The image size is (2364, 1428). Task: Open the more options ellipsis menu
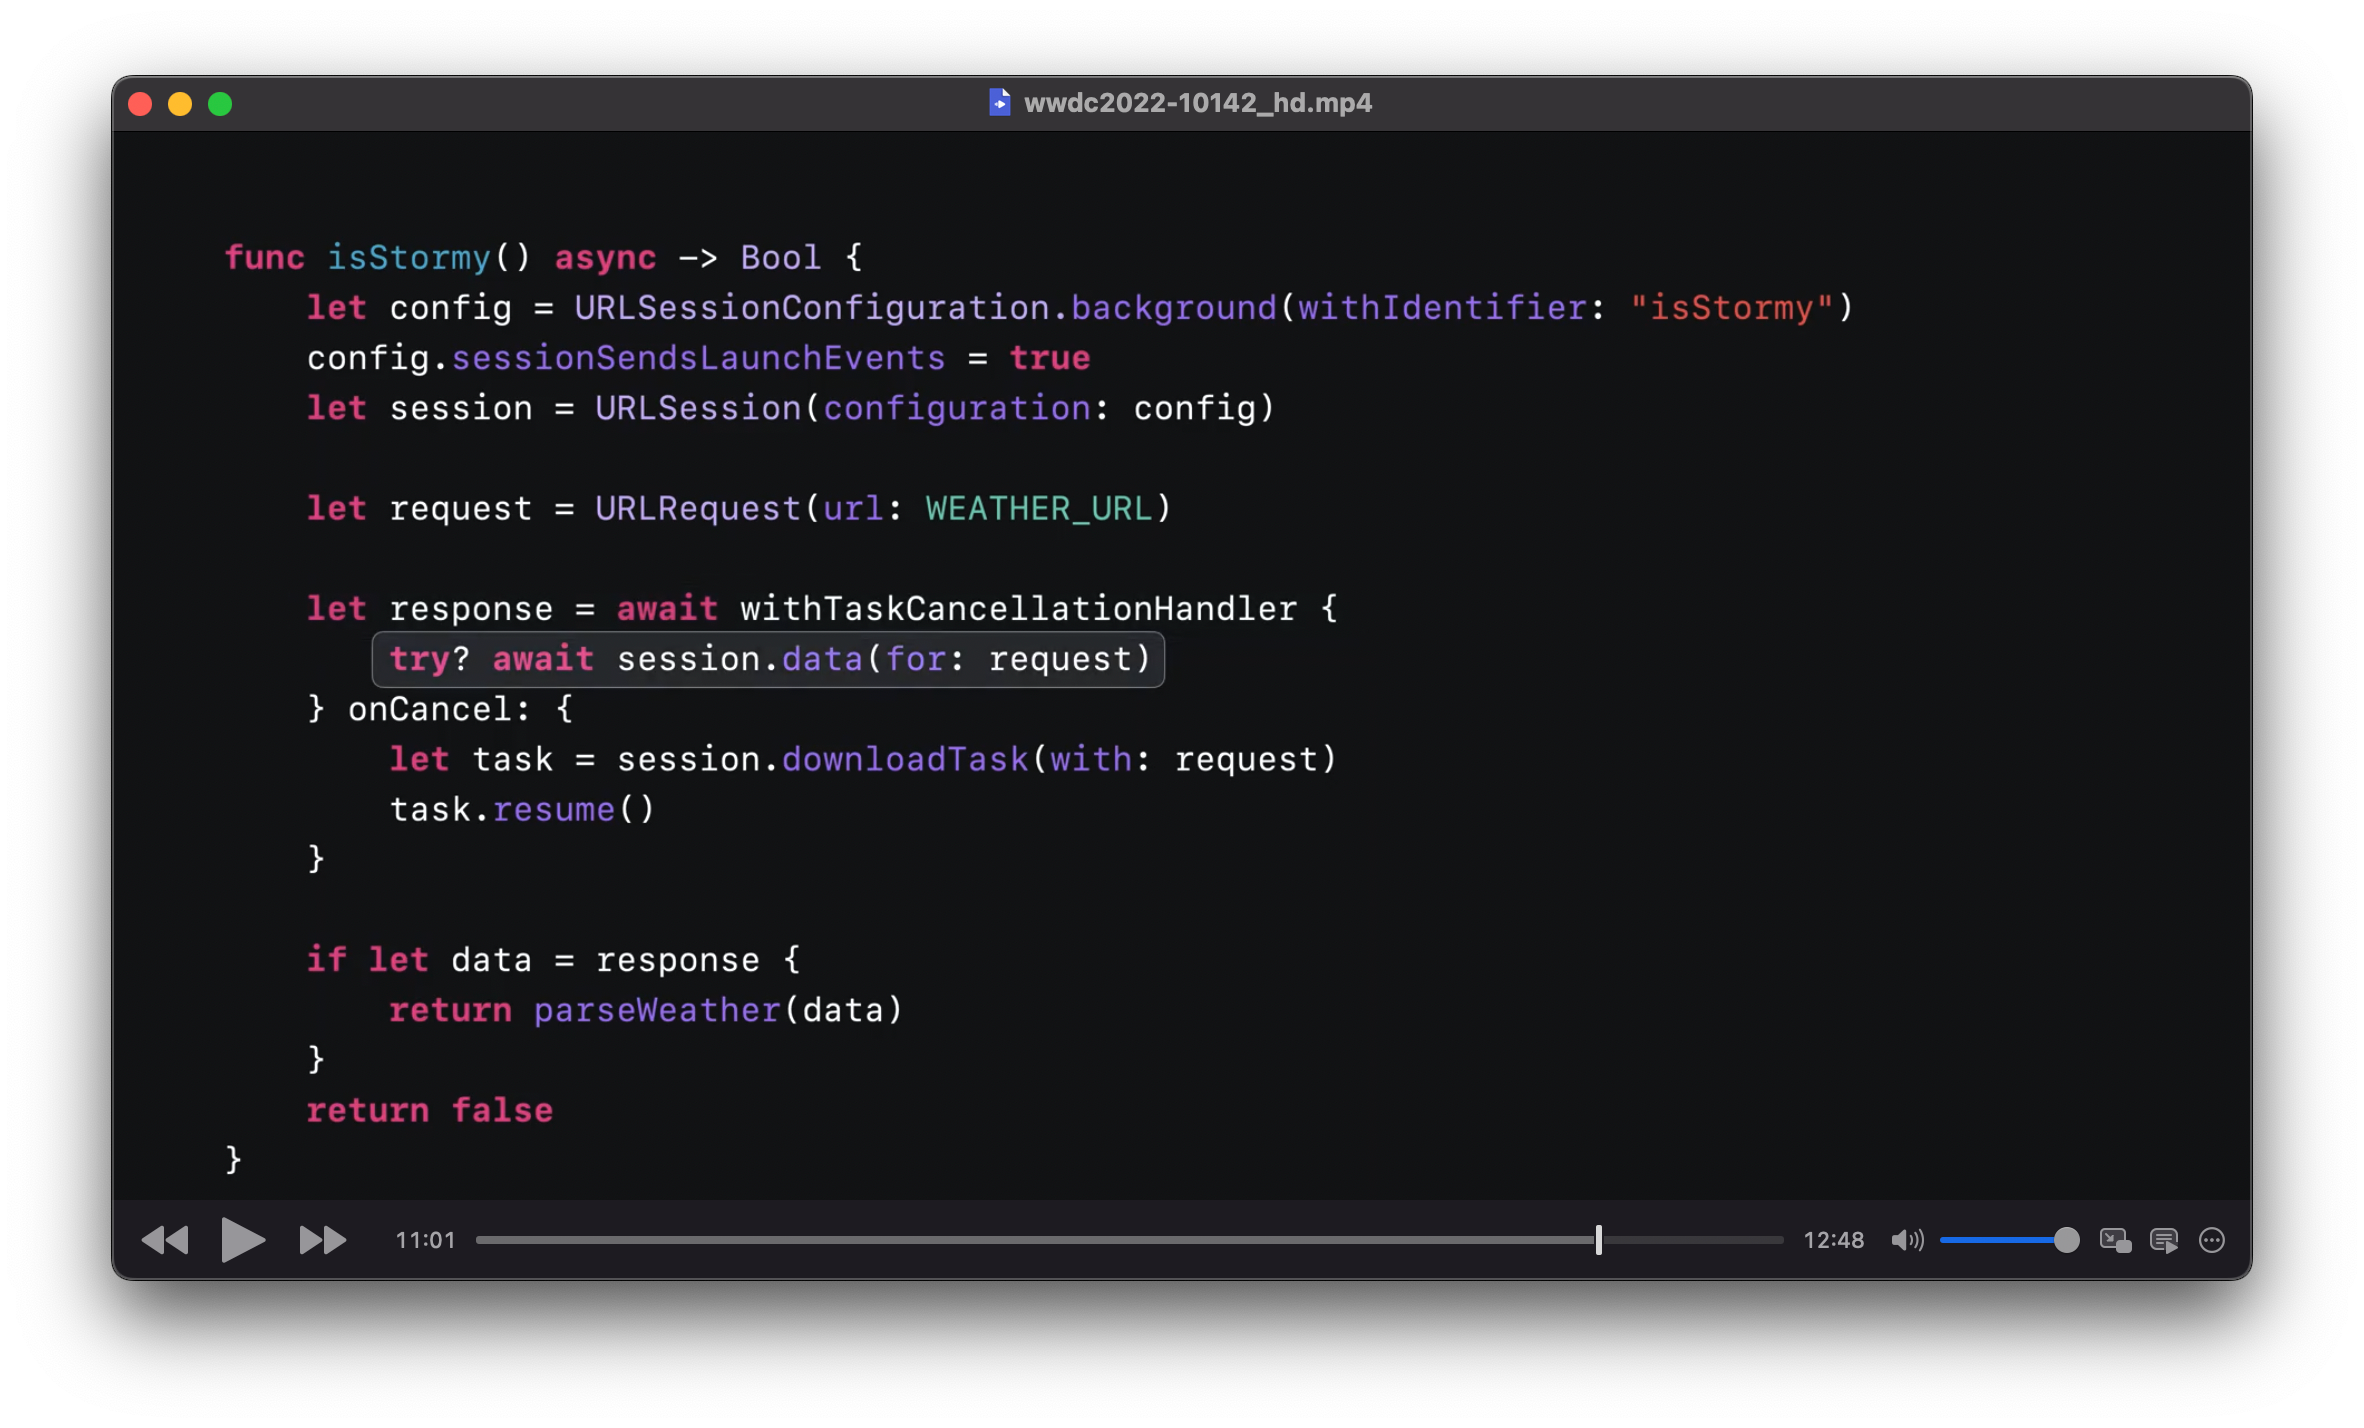pos(2212,1240)
